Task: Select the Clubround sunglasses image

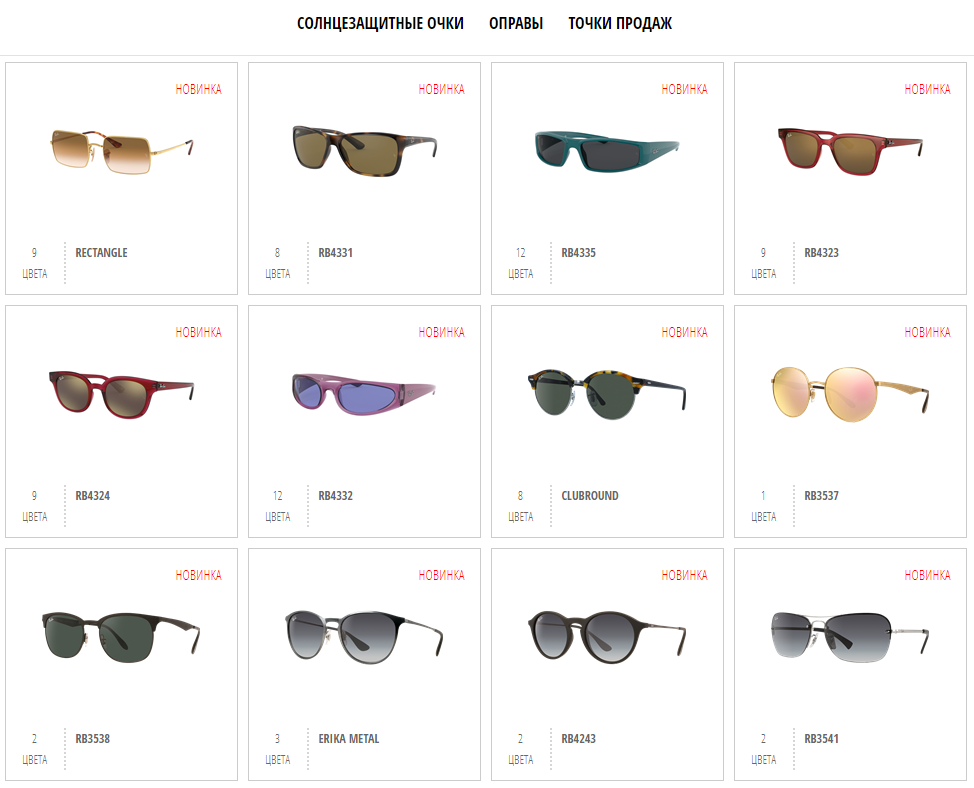Action: [x=607, y=394]
